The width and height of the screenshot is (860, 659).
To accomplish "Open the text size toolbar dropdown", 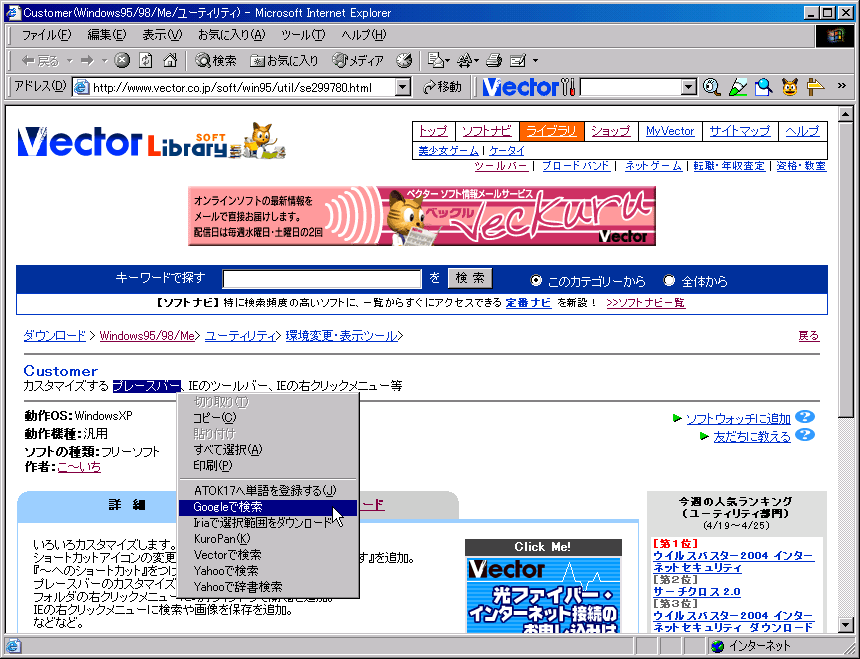I will click(x=477, y=60).
